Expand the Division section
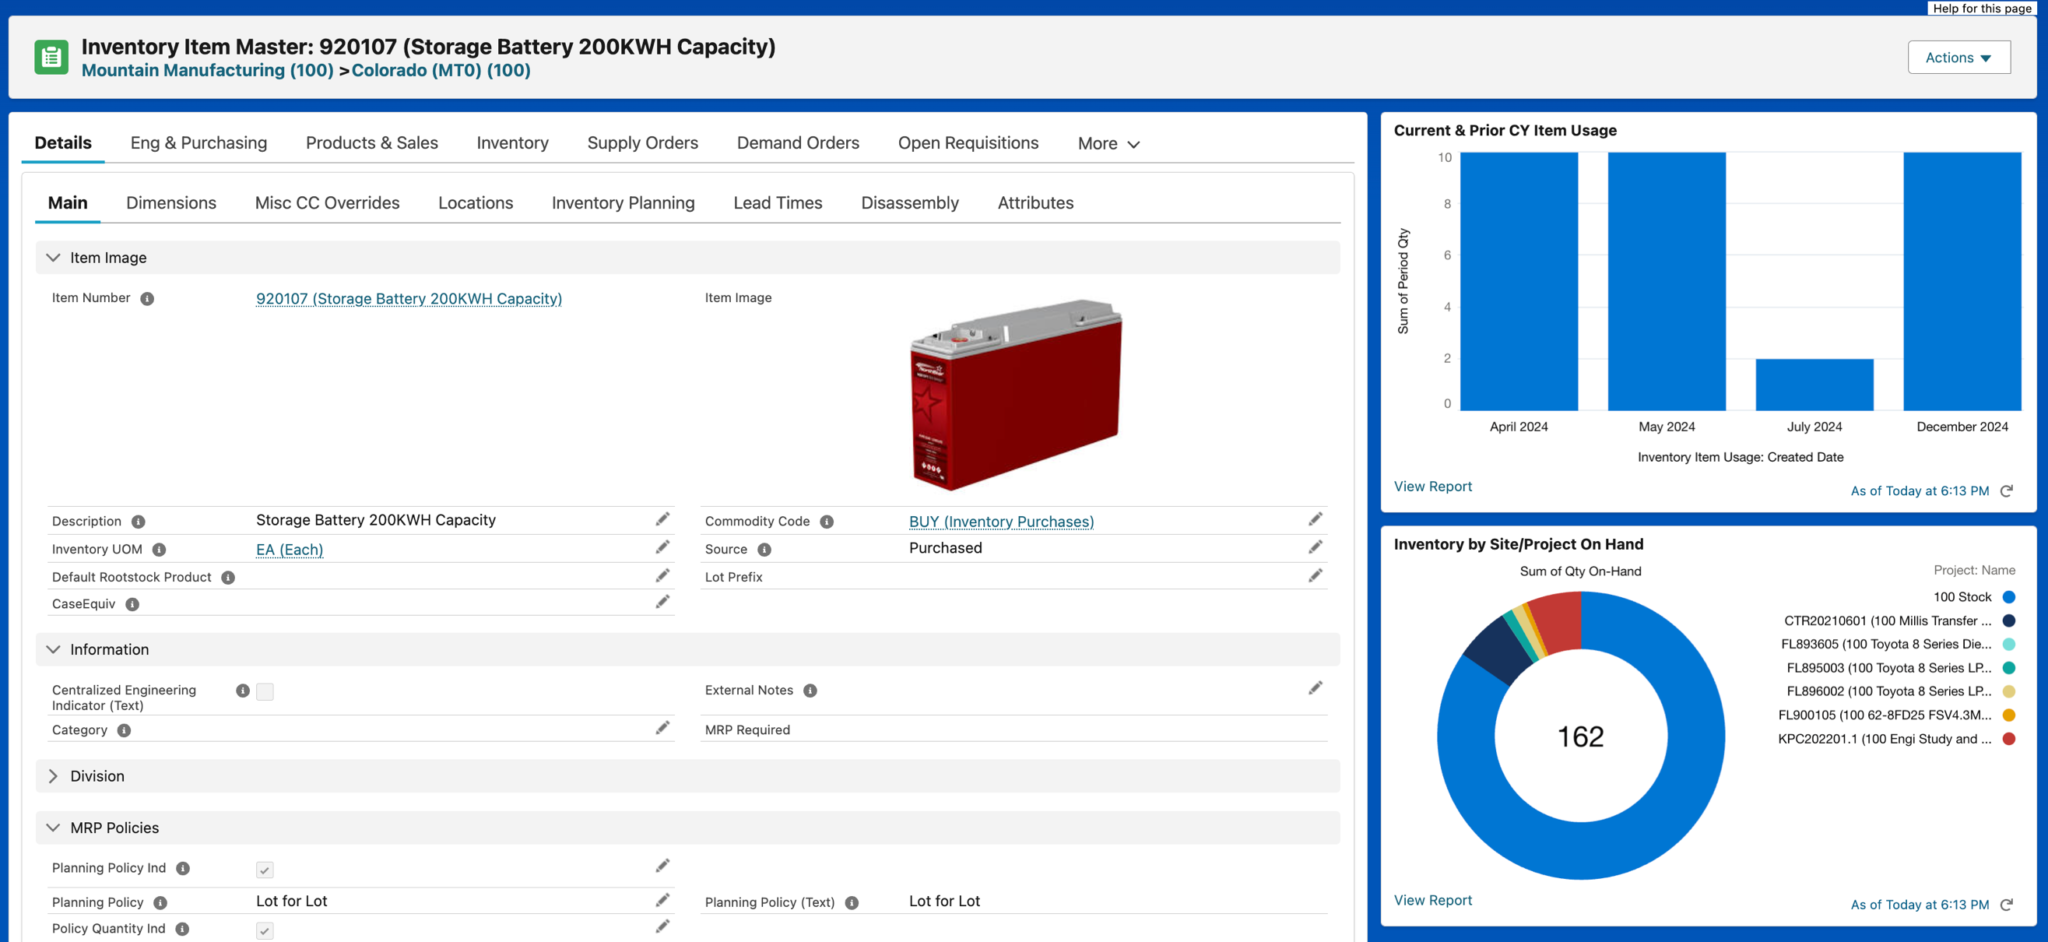Viewport: 2048px width, 942px height. [x=54, y=776]
